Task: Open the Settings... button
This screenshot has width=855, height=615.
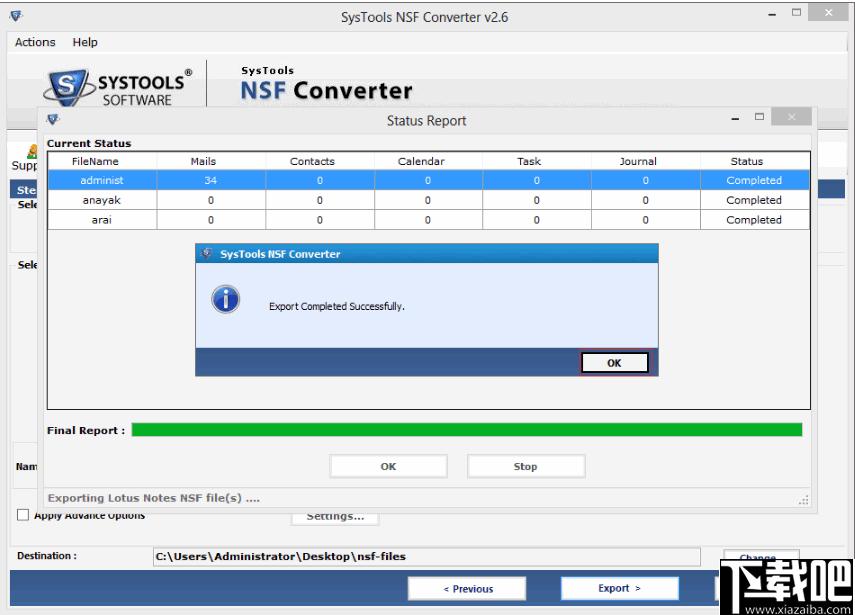Action: 335,517
